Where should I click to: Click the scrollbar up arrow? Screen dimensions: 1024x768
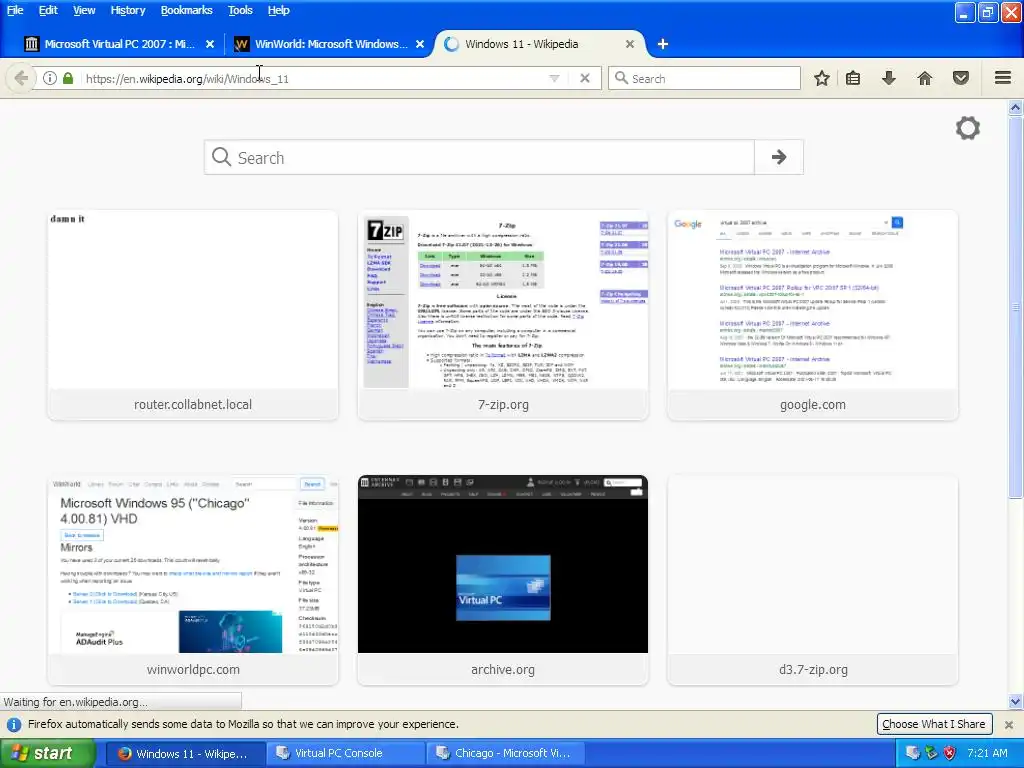(x=1016, y=108)
